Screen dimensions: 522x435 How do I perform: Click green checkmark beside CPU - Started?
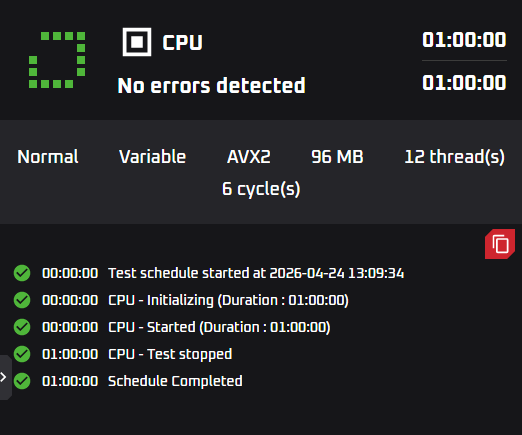click(22, 327)
